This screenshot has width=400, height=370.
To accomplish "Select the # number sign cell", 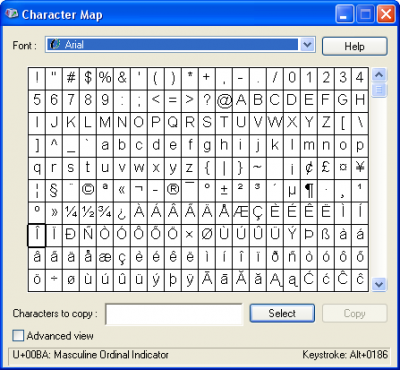I will click(71, 79).
